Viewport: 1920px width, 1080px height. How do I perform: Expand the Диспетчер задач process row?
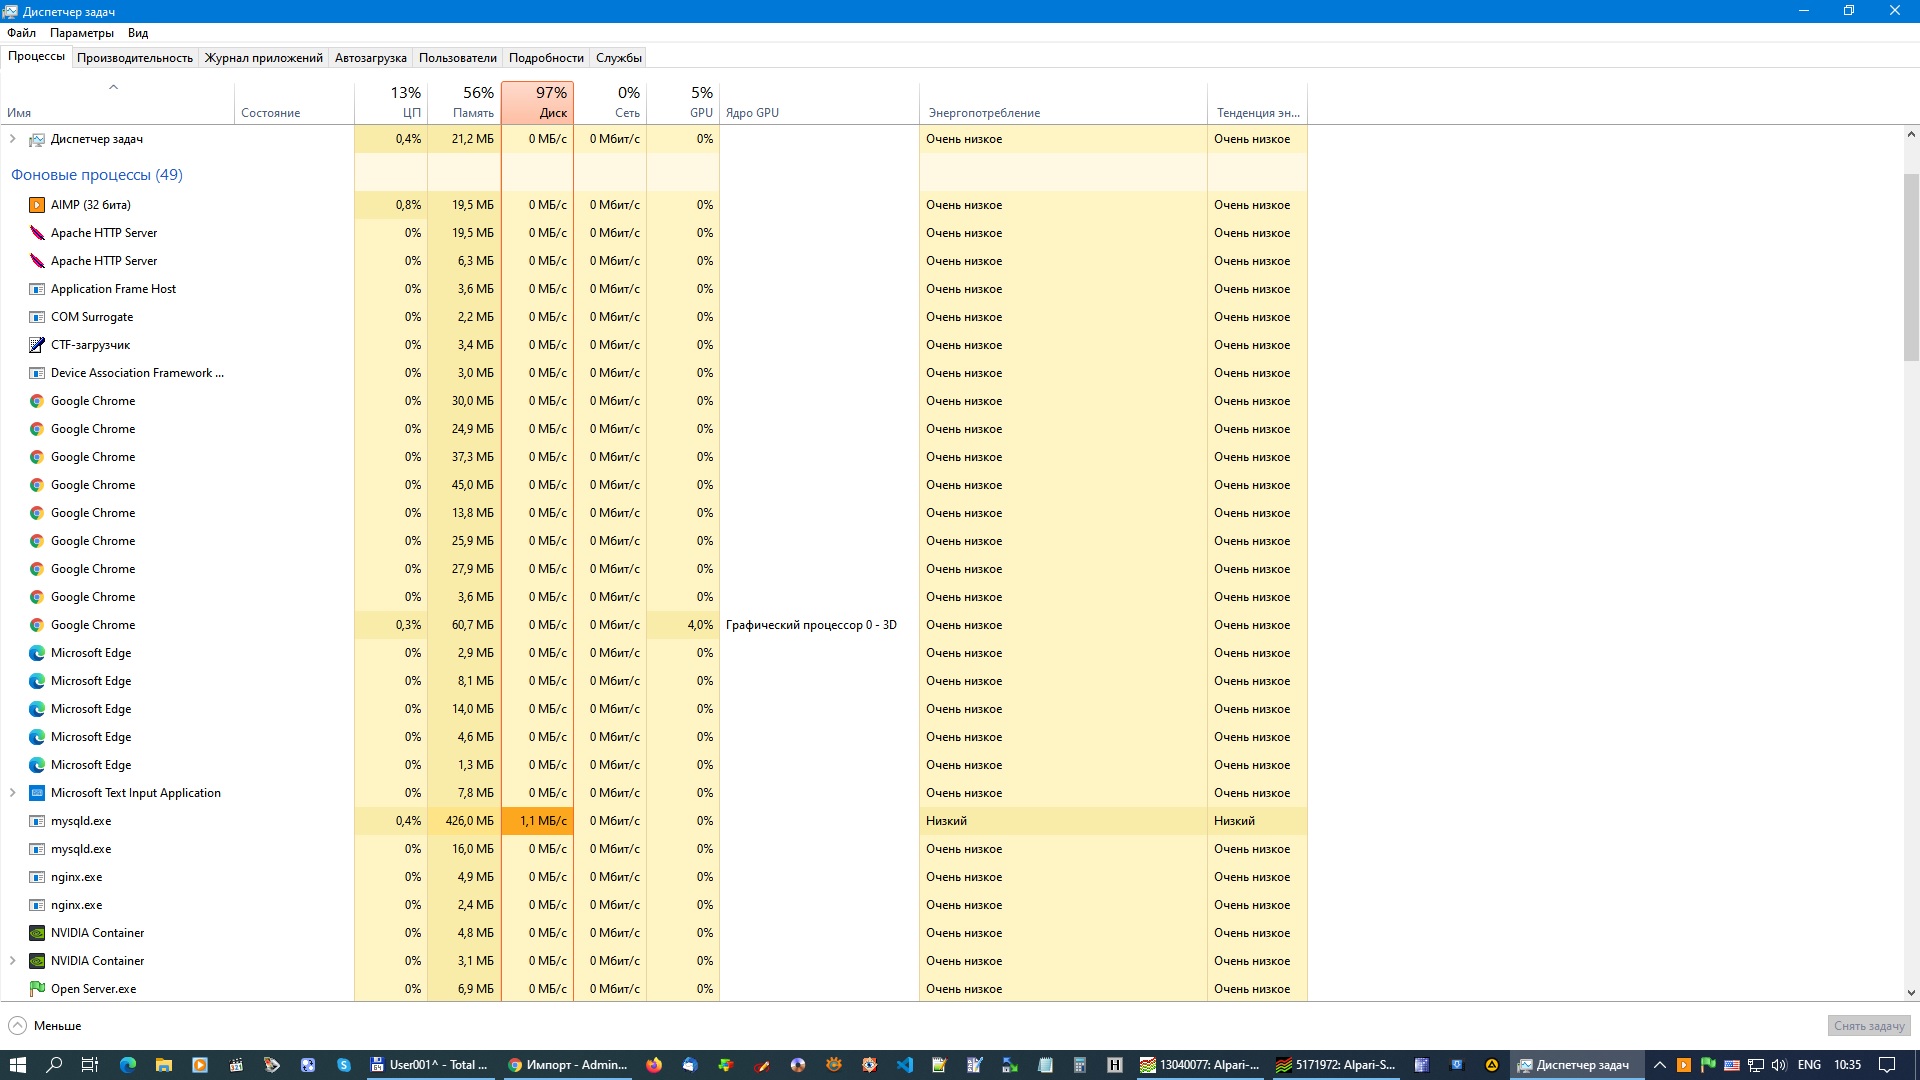coord(12,139)
